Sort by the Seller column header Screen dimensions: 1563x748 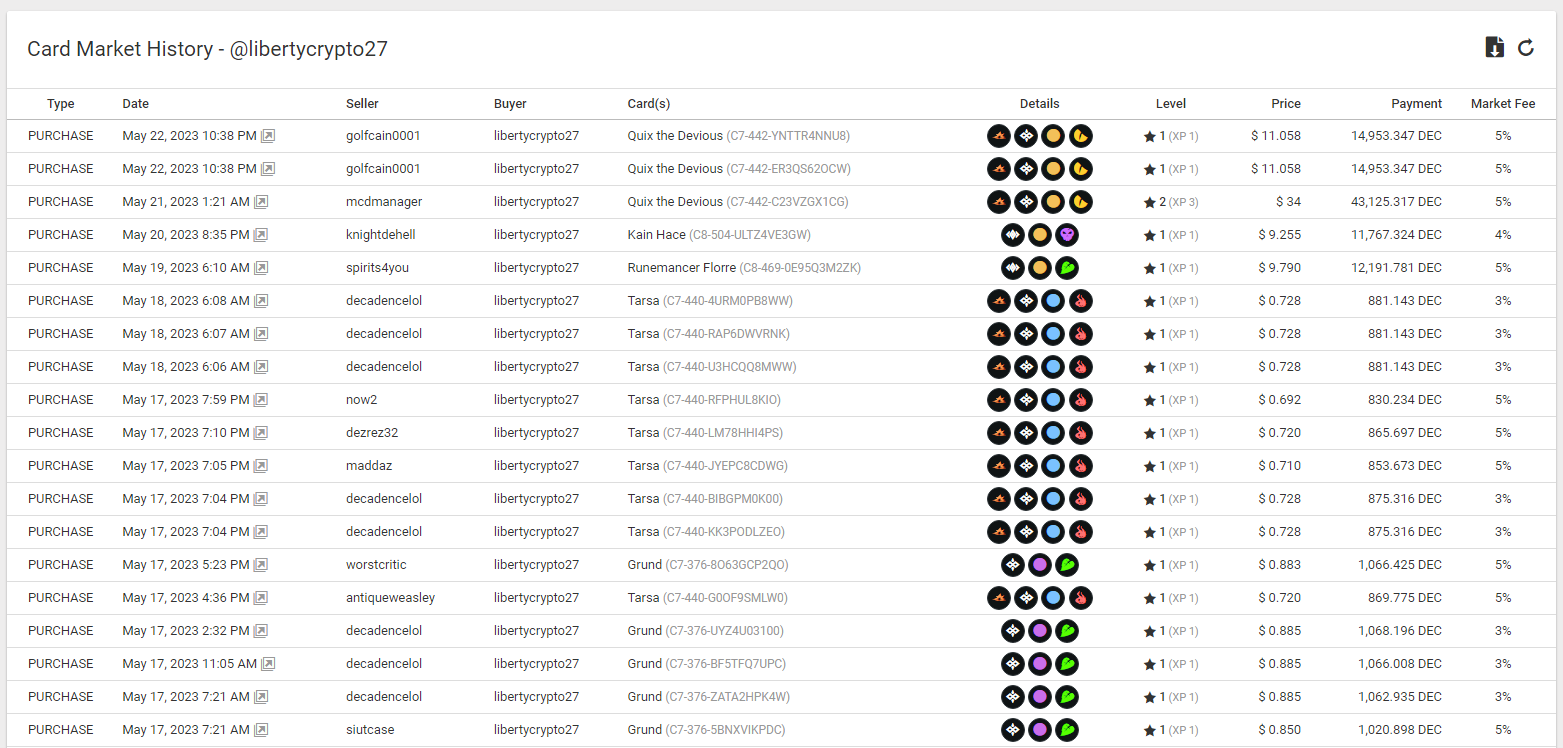[362, 104]
